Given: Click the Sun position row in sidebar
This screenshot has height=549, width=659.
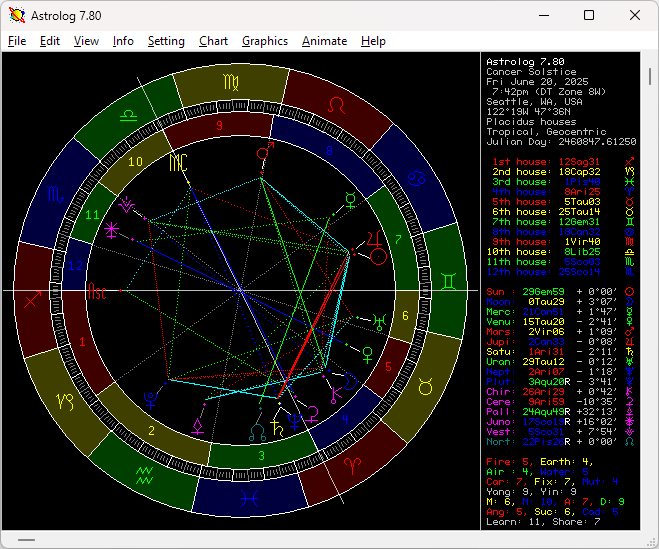Looking at the screenshot, I should (x=558, y=291).
